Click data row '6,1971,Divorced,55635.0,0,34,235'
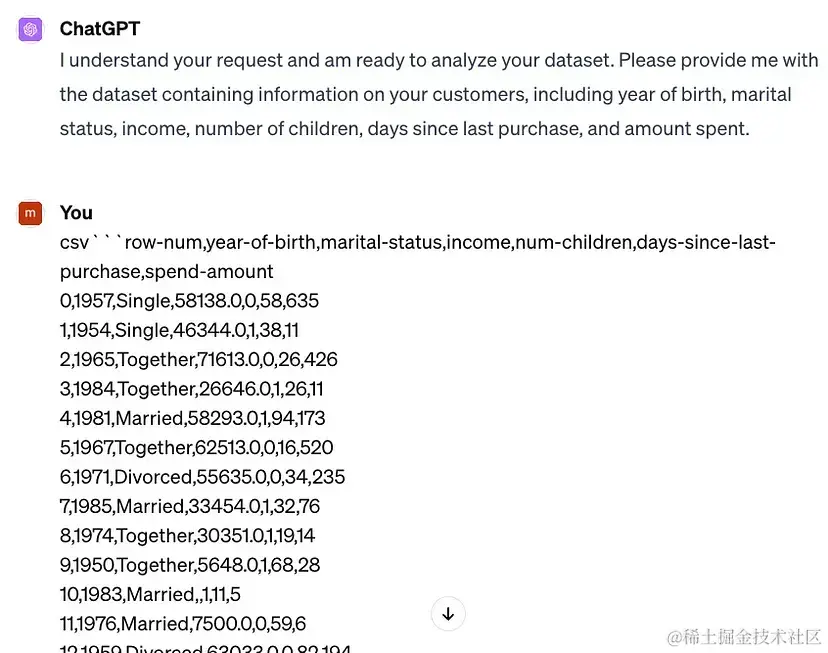Image resolution: width=828 pixels, height=653 pixels. [x=202, y=476]
